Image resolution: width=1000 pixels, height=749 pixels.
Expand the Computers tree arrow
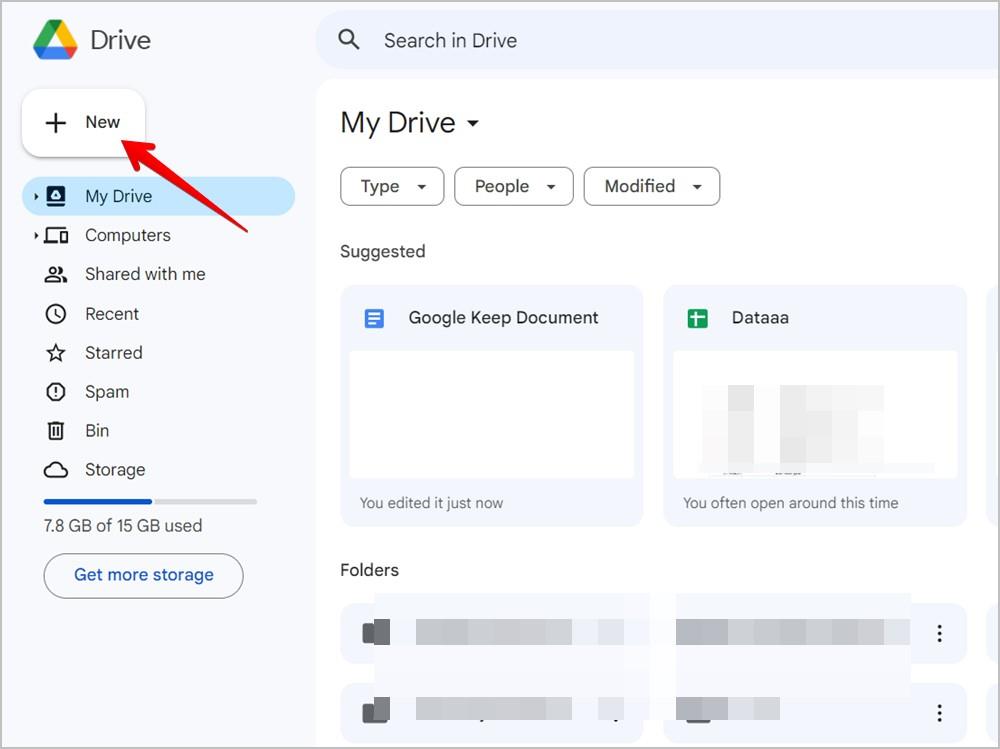(36, 235)
